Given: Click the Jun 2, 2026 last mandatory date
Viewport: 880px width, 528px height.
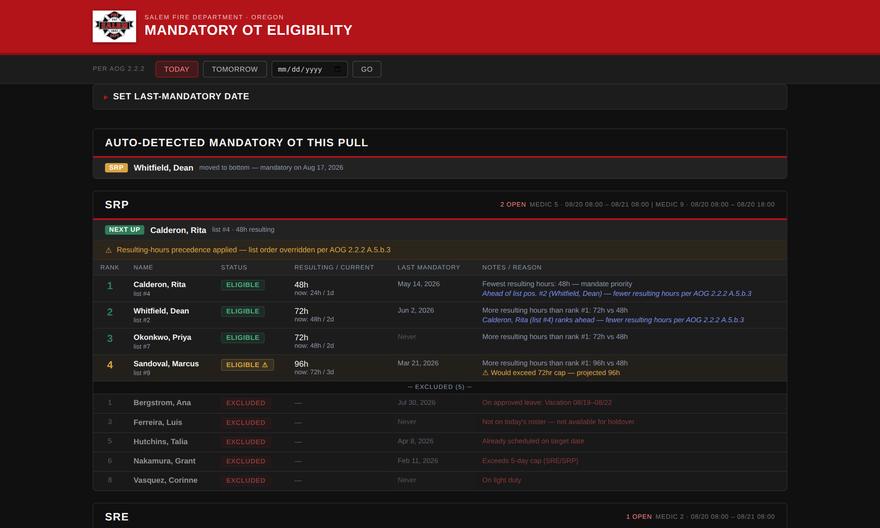Looking at the screenshot, I should (416, 310).
